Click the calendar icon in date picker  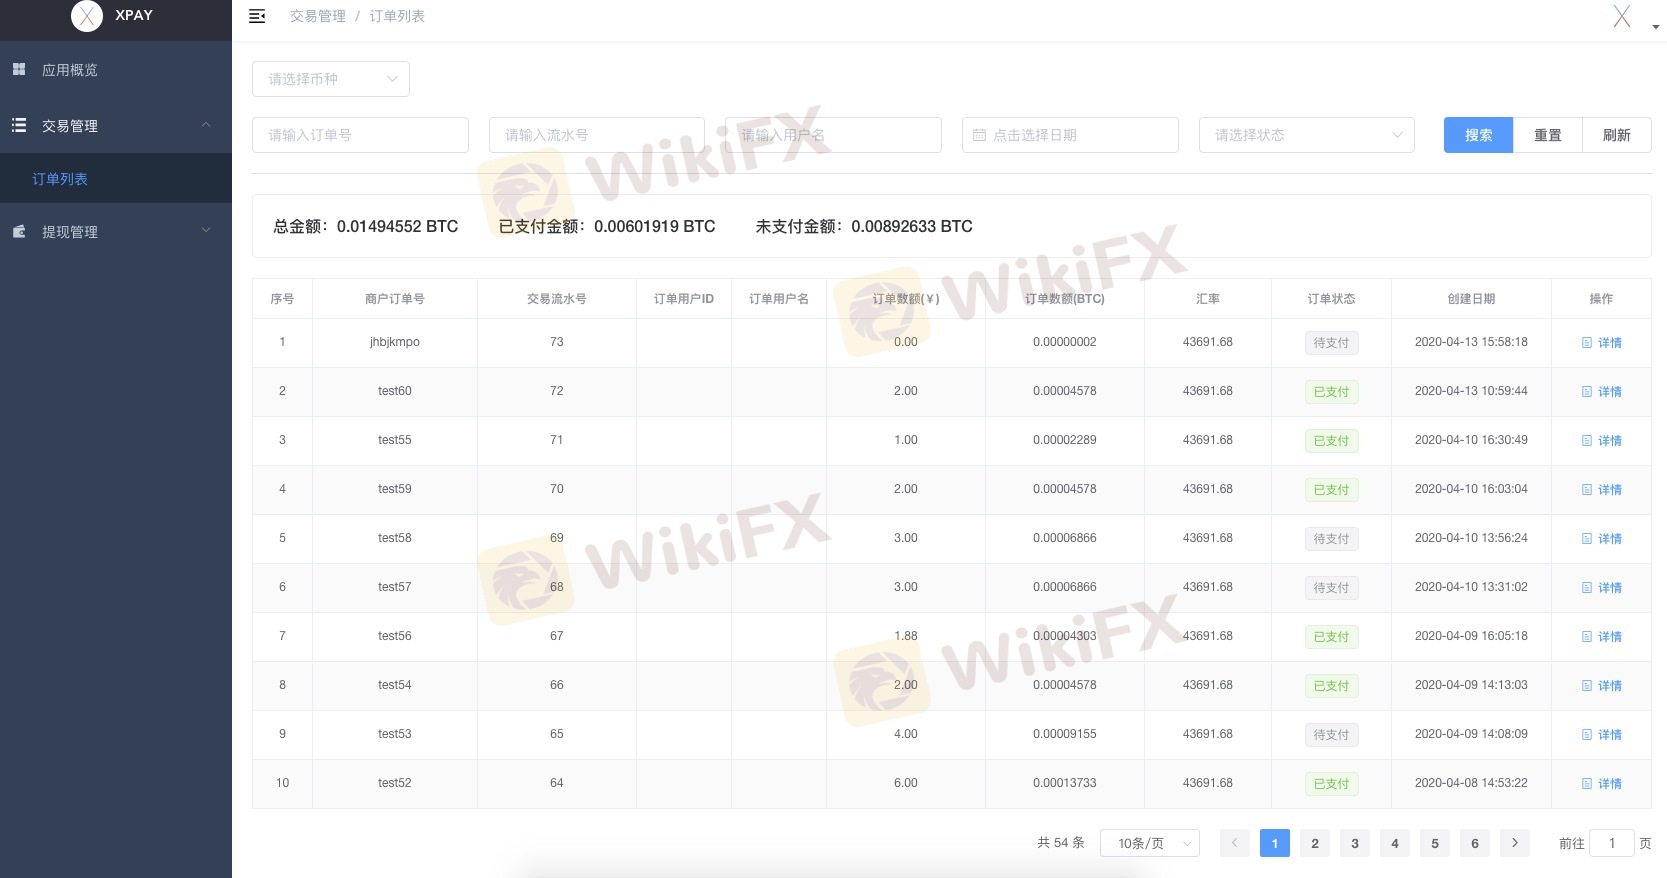click(979, 135)
